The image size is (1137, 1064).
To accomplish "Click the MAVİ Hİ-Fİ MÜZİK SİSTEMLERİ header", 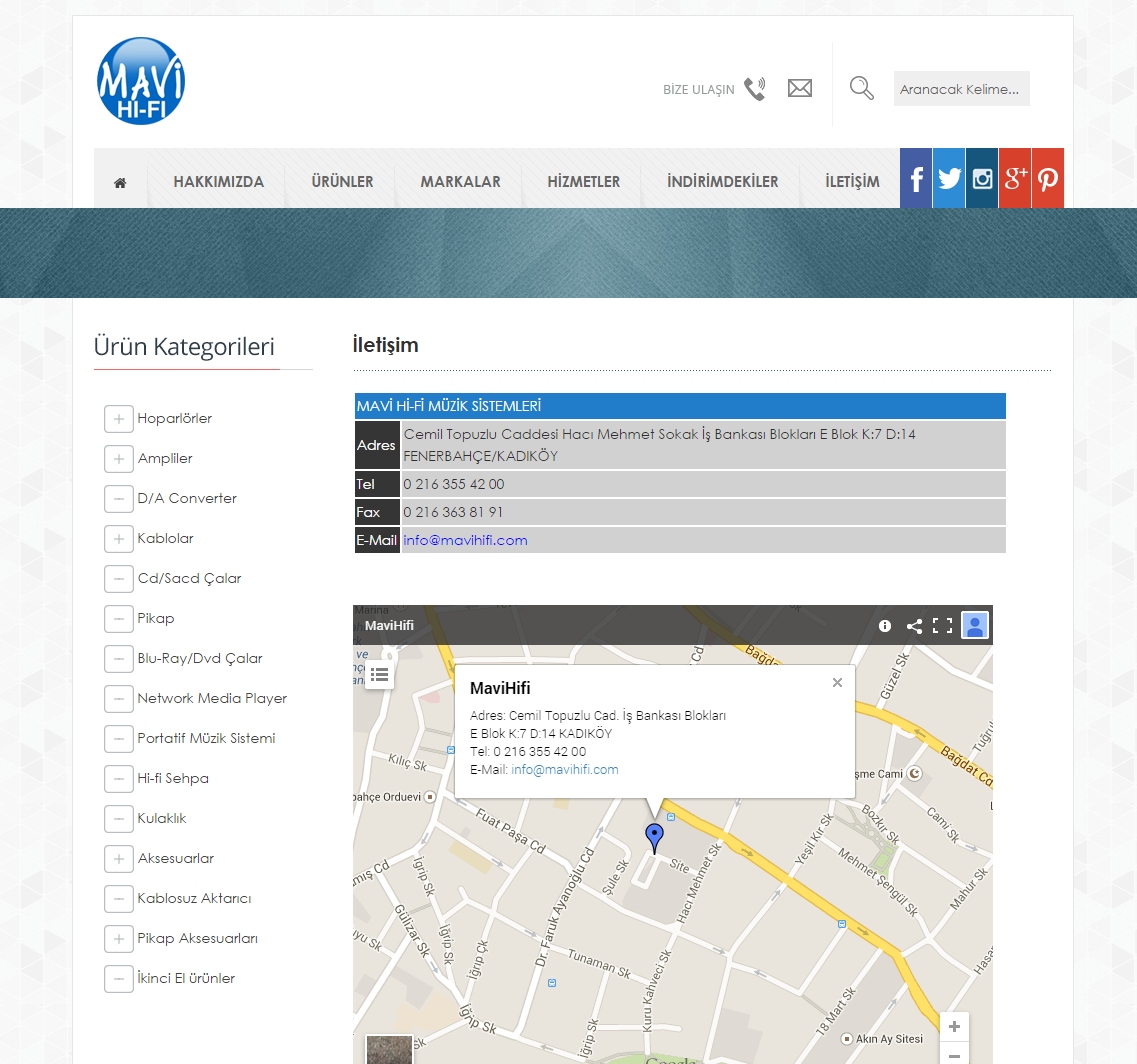I will [680, 406].
